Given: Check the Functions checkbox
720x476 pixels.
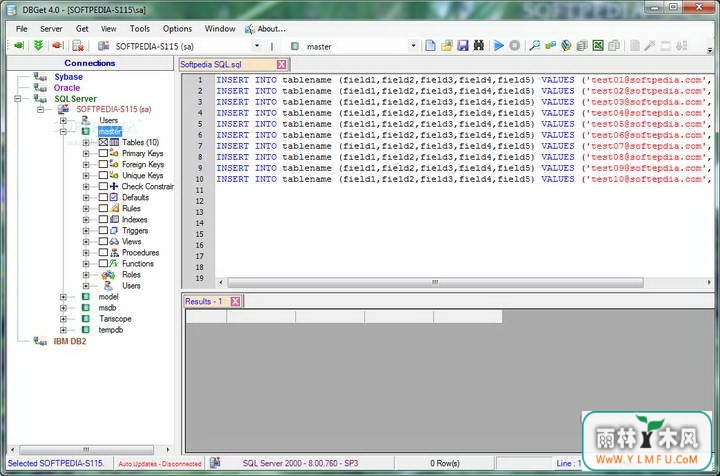Looking at the screenshot, I should tap(103, 263).
